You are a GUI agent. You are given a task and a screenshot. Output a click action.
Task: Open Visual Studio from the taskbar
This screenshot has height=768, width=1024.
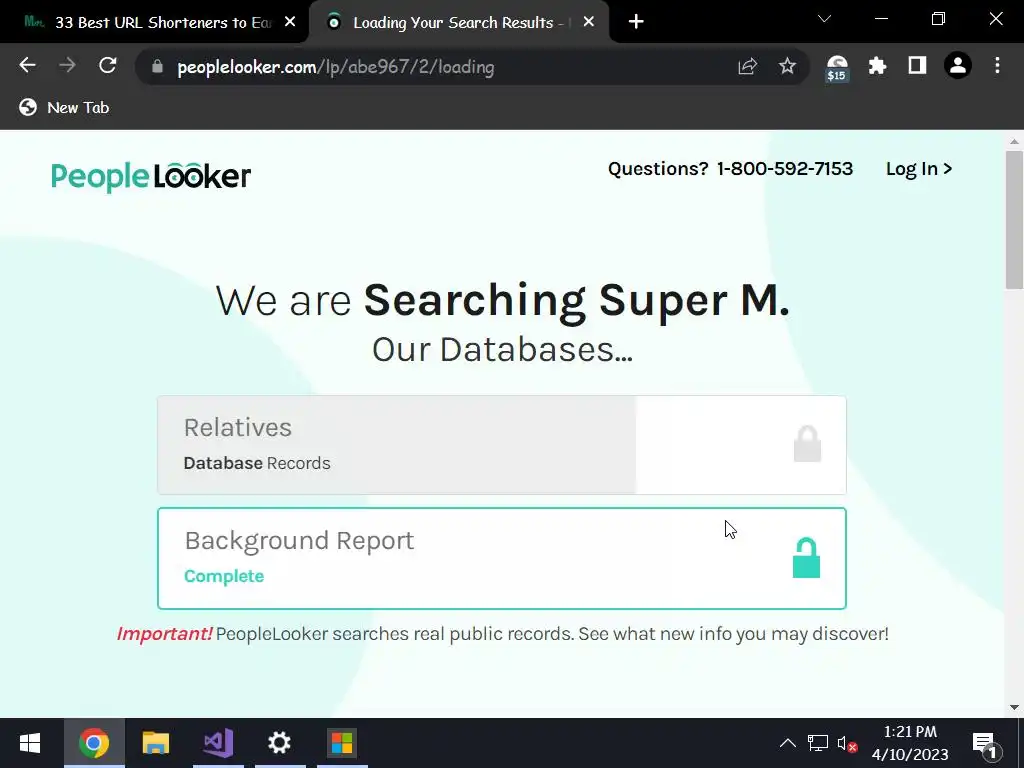click(x=218, y=743)
